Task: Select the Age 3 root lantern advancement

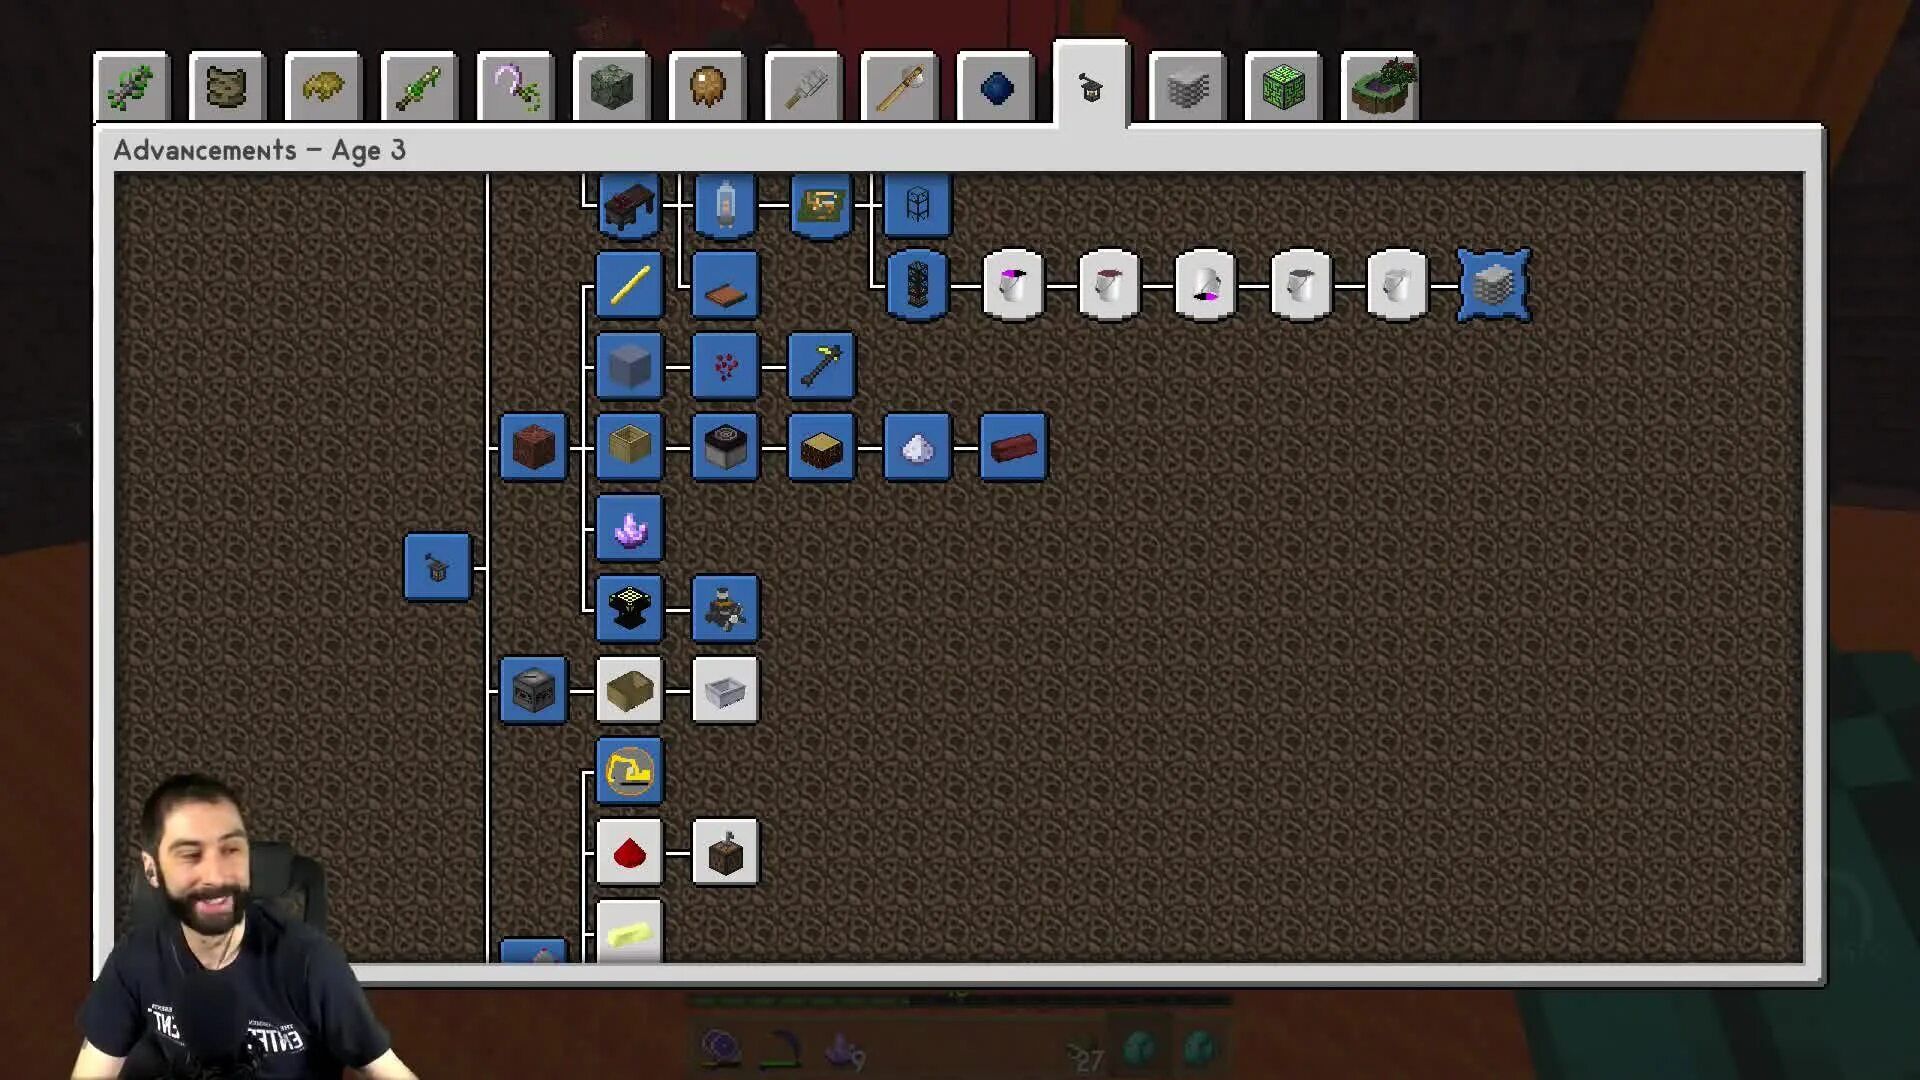Action: click(x=437, y=567)
